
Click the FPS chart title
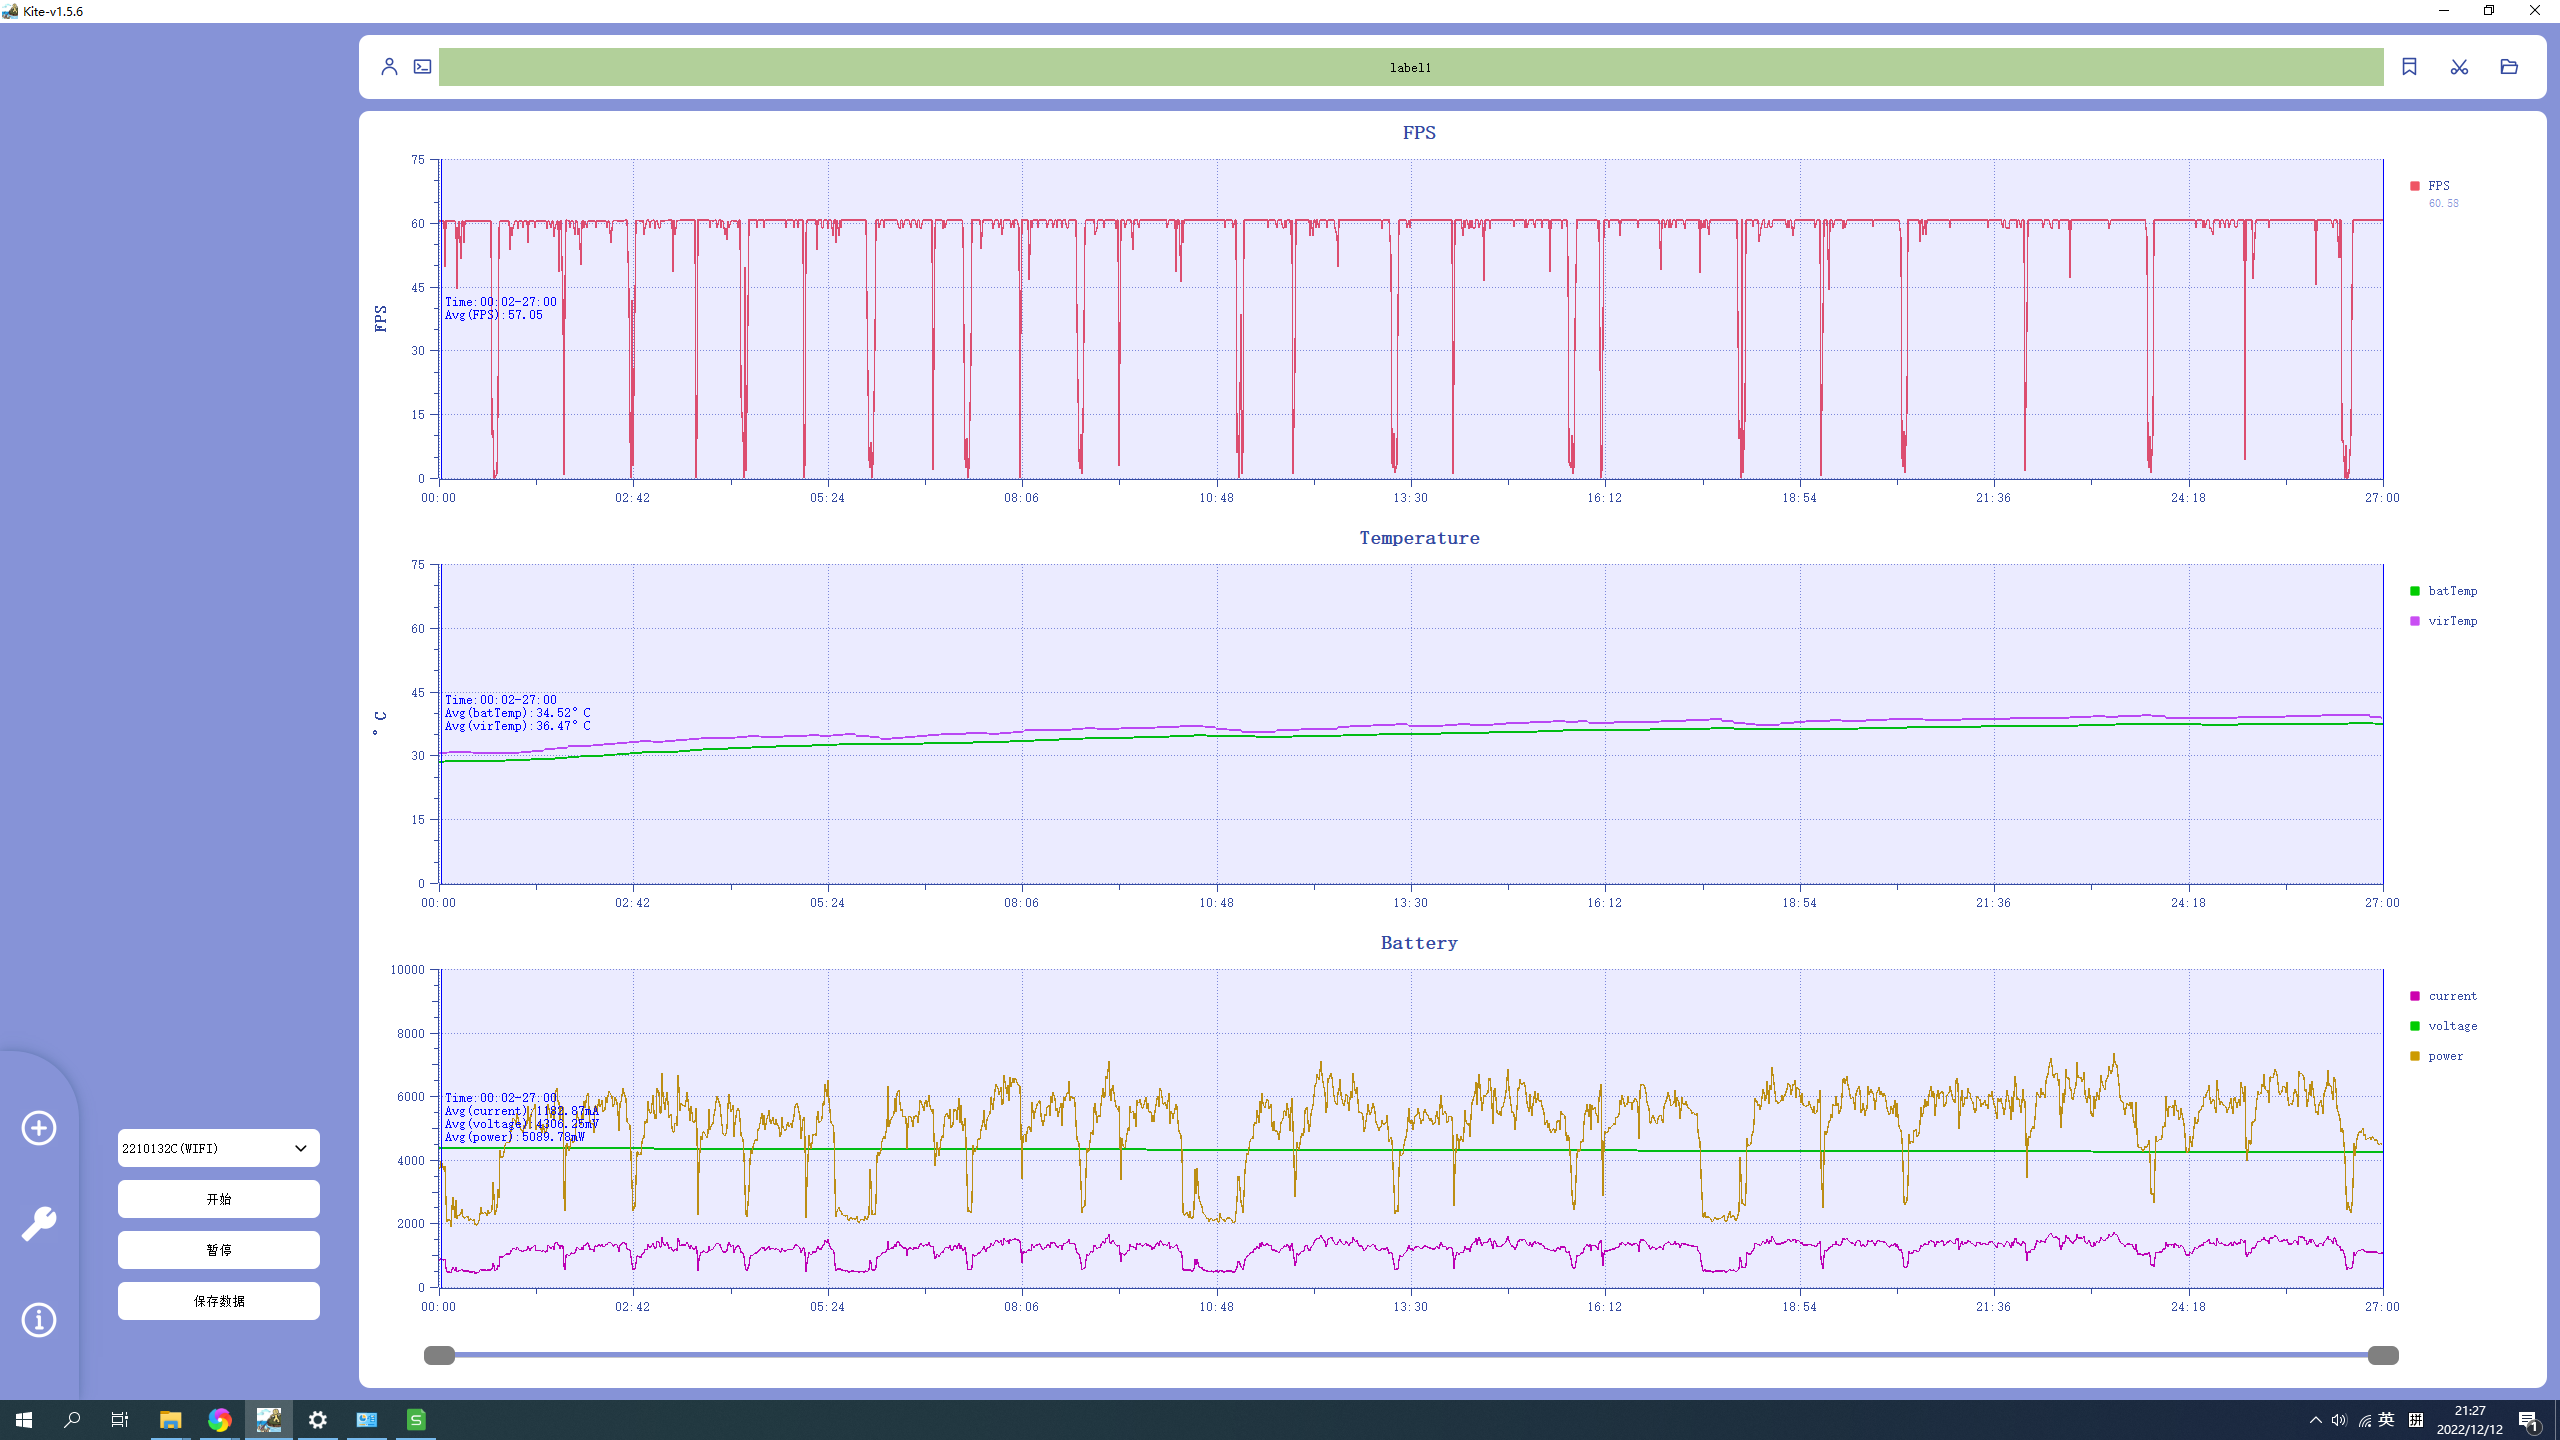(x=1419, y=133)
